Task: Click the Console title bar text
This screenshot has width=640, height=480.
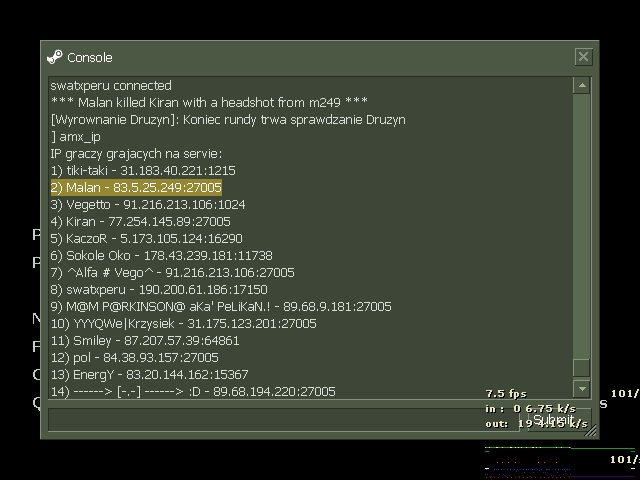Action: pos(90,58)
